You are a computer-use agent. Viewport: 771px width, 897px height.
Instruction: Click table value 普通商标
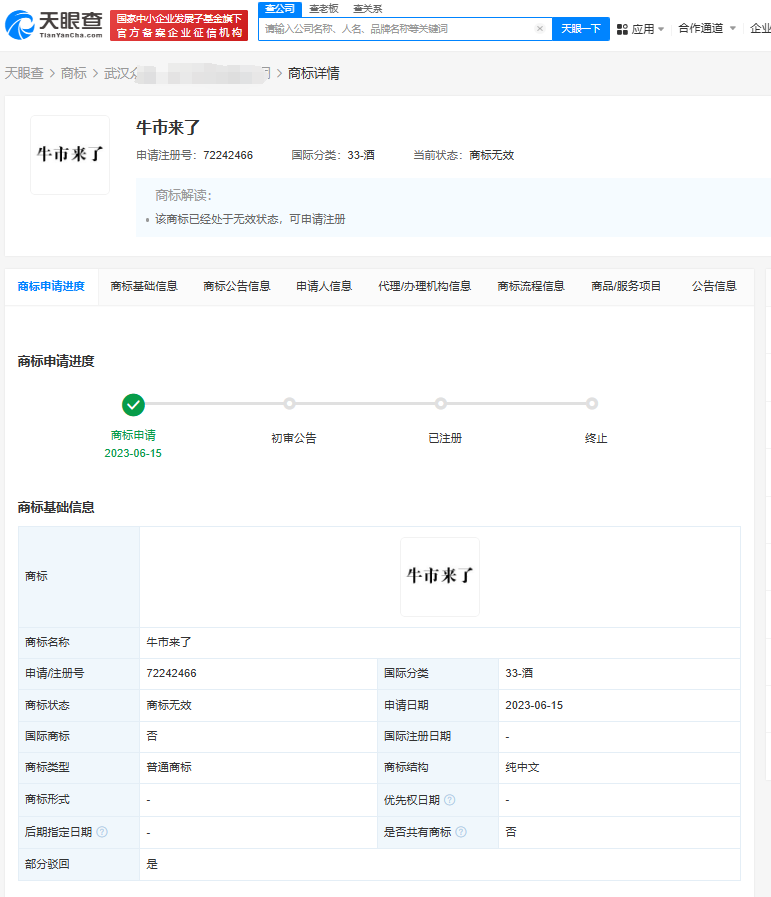click(169, 767)
